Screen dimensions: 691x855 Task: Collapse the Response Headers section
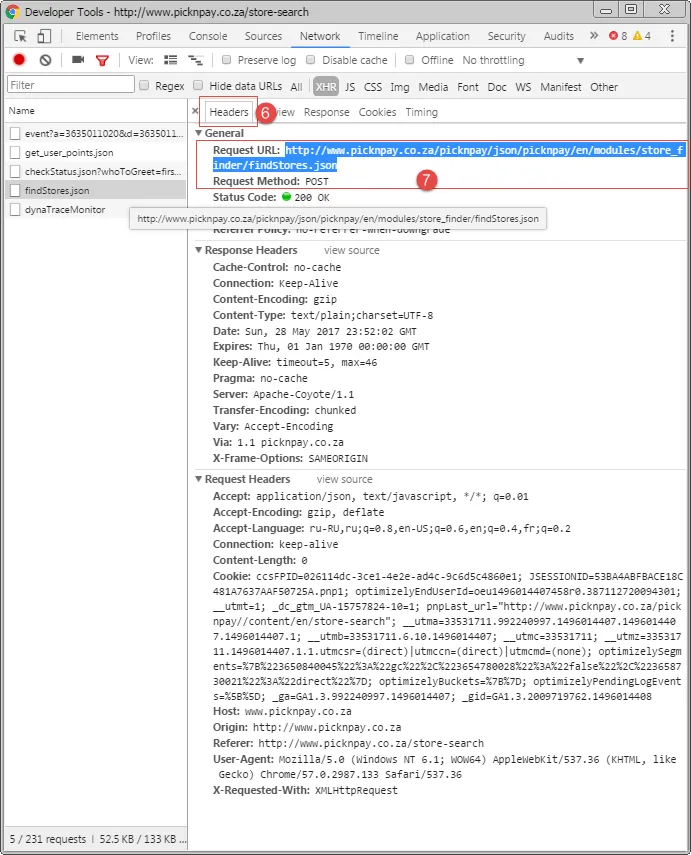(x=199, y=250)
